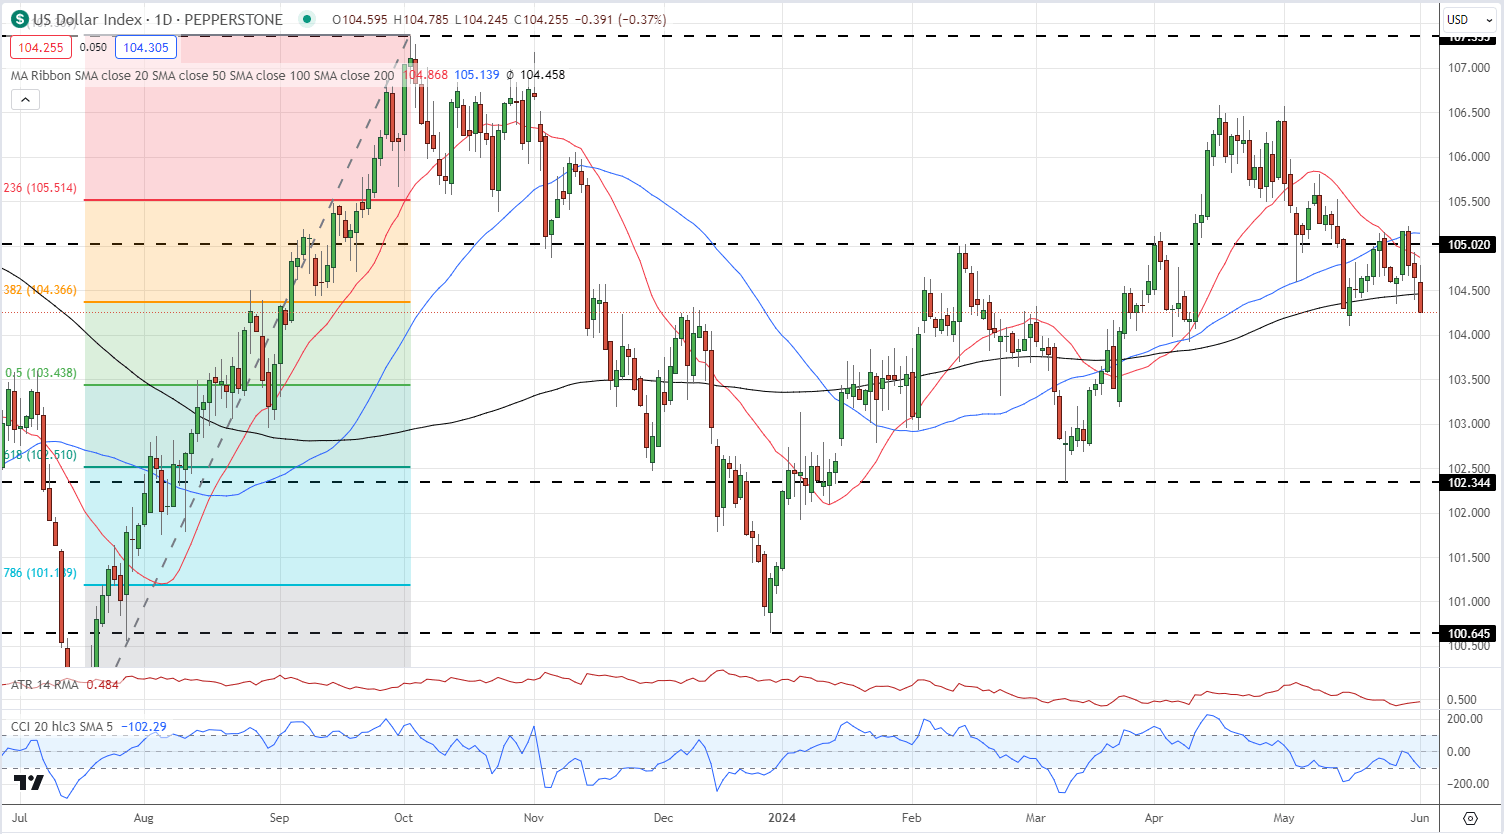
Task: Select the ATR 14 RMA indicator legend
Action: pyautogui.click(x=46, y=685)
